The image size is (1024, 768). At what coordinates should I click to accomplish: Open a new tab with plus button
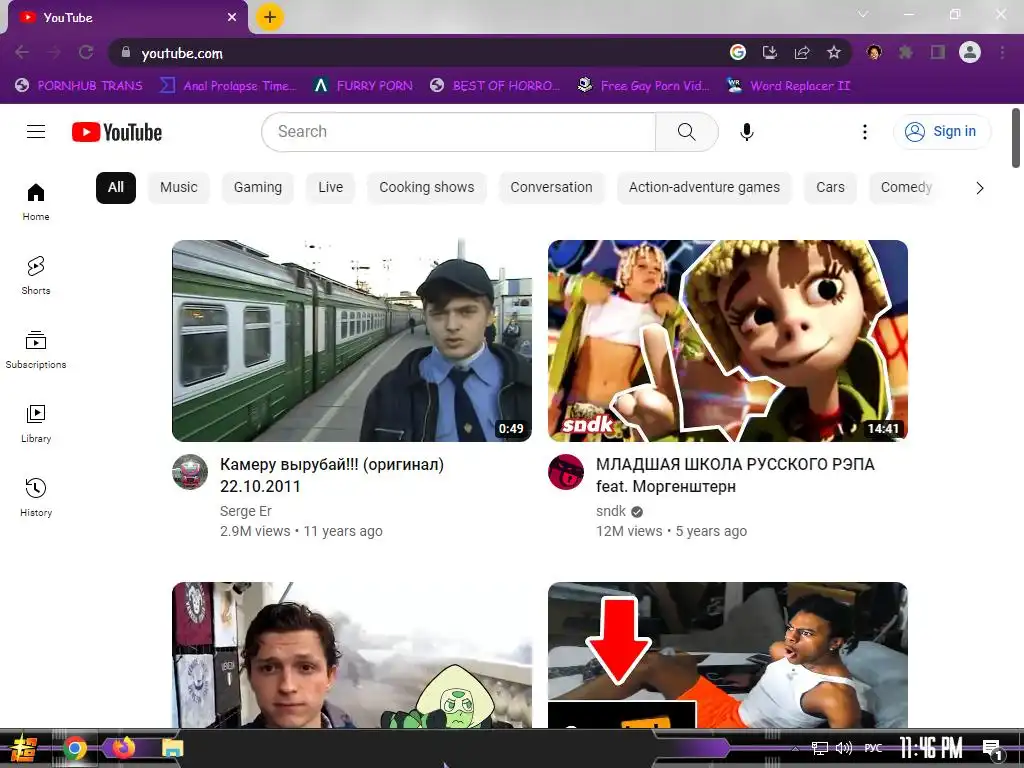[x=269, y=17]
